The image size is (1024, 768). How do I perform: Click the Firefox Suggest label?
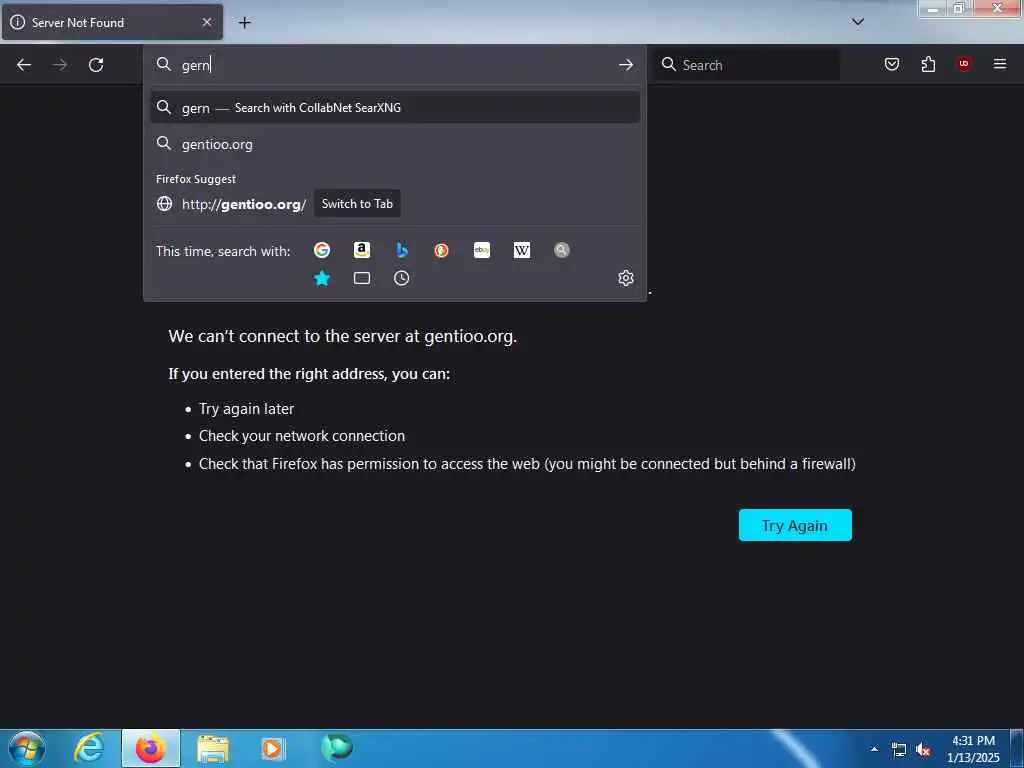tap(196, 179)
